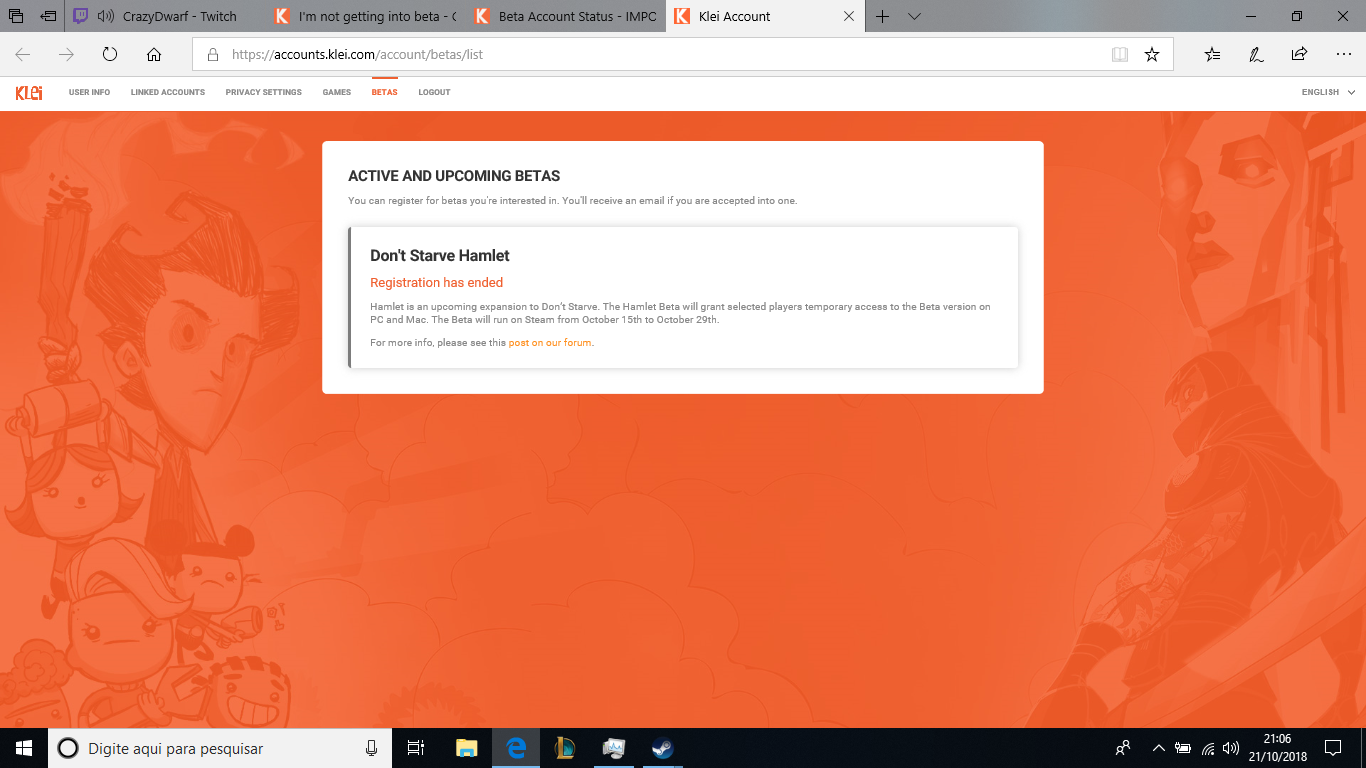Open the clock and calendar flyout
This screenshot has height=768, width=1366.
tap(1277, 748)
